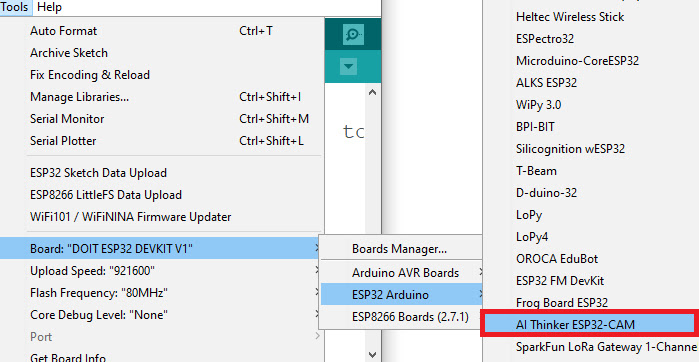Screen dimensions: 699x362
Task: Select WiPy 3.0 board
Action: pyautogui.click(x=591, y=105)
